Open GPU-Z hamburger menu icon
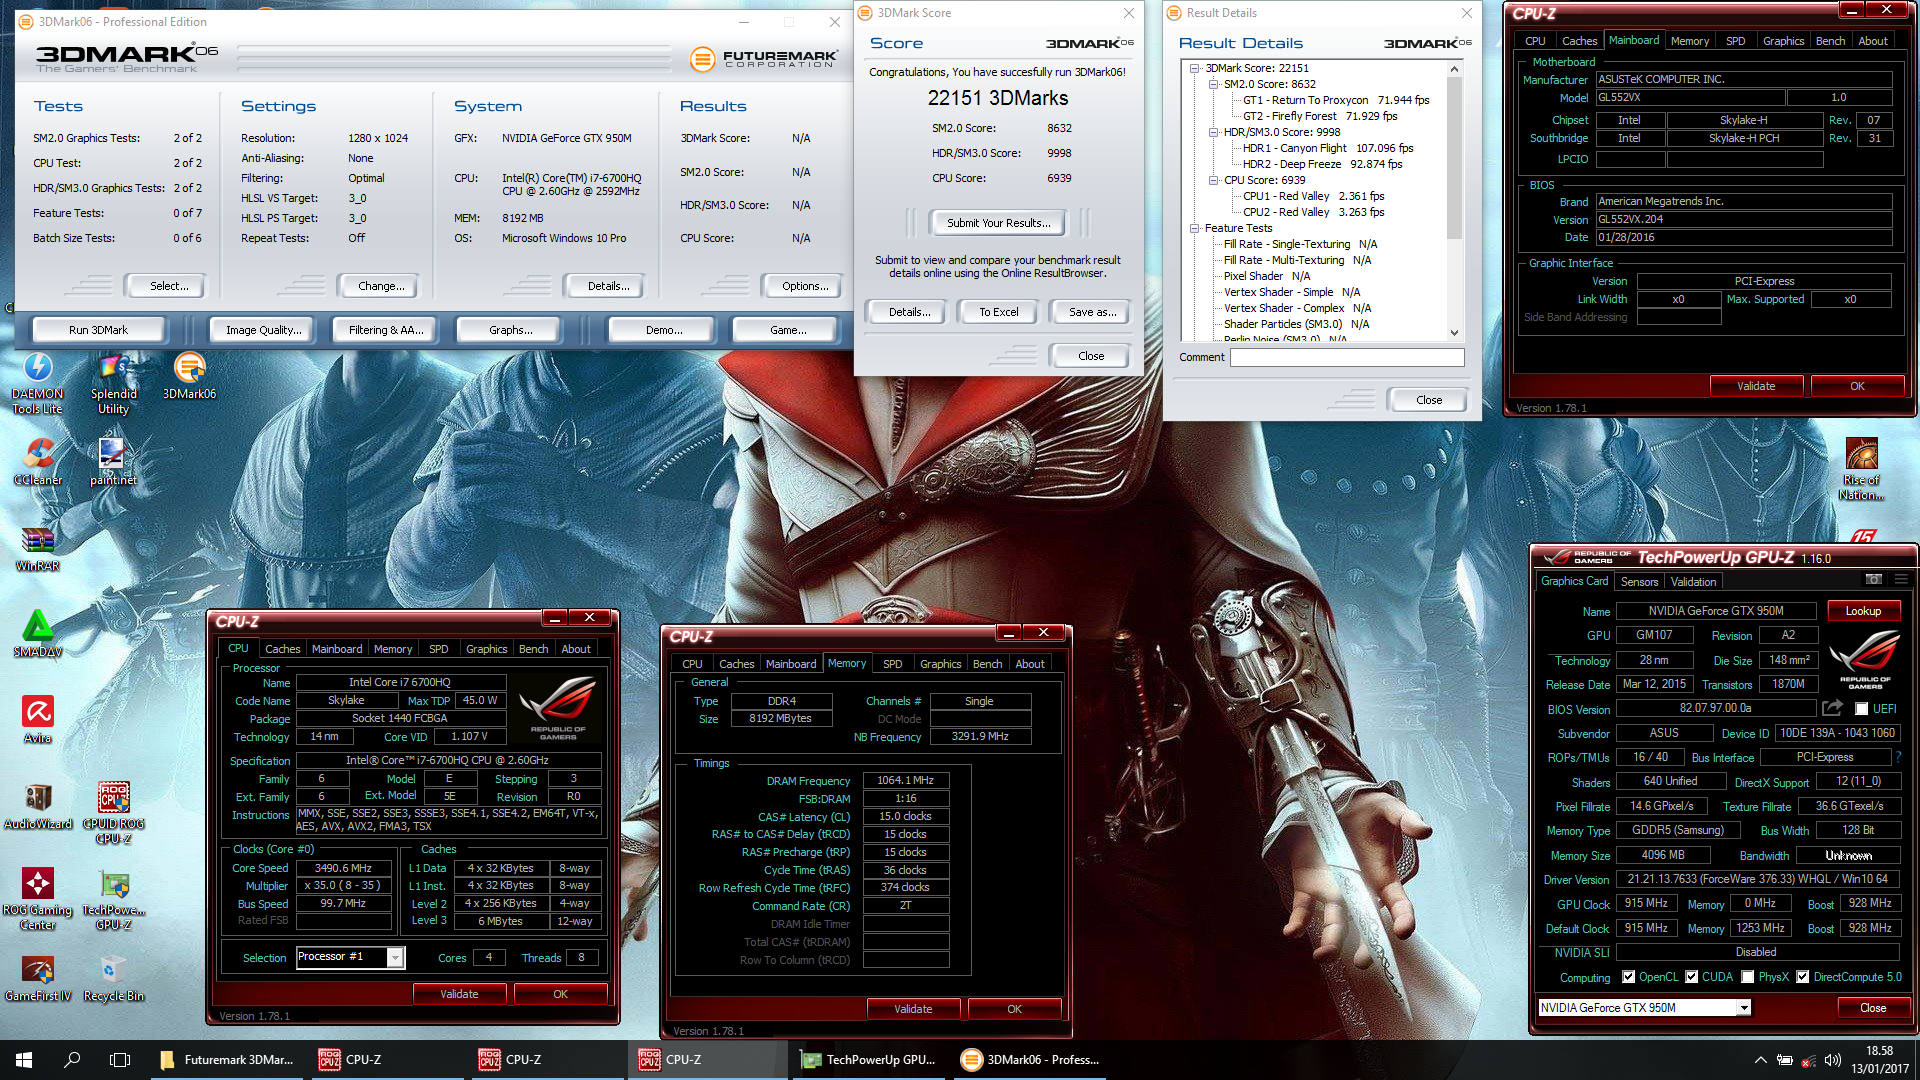Screen dimensions: 1920x1080 coord(1901,580)
